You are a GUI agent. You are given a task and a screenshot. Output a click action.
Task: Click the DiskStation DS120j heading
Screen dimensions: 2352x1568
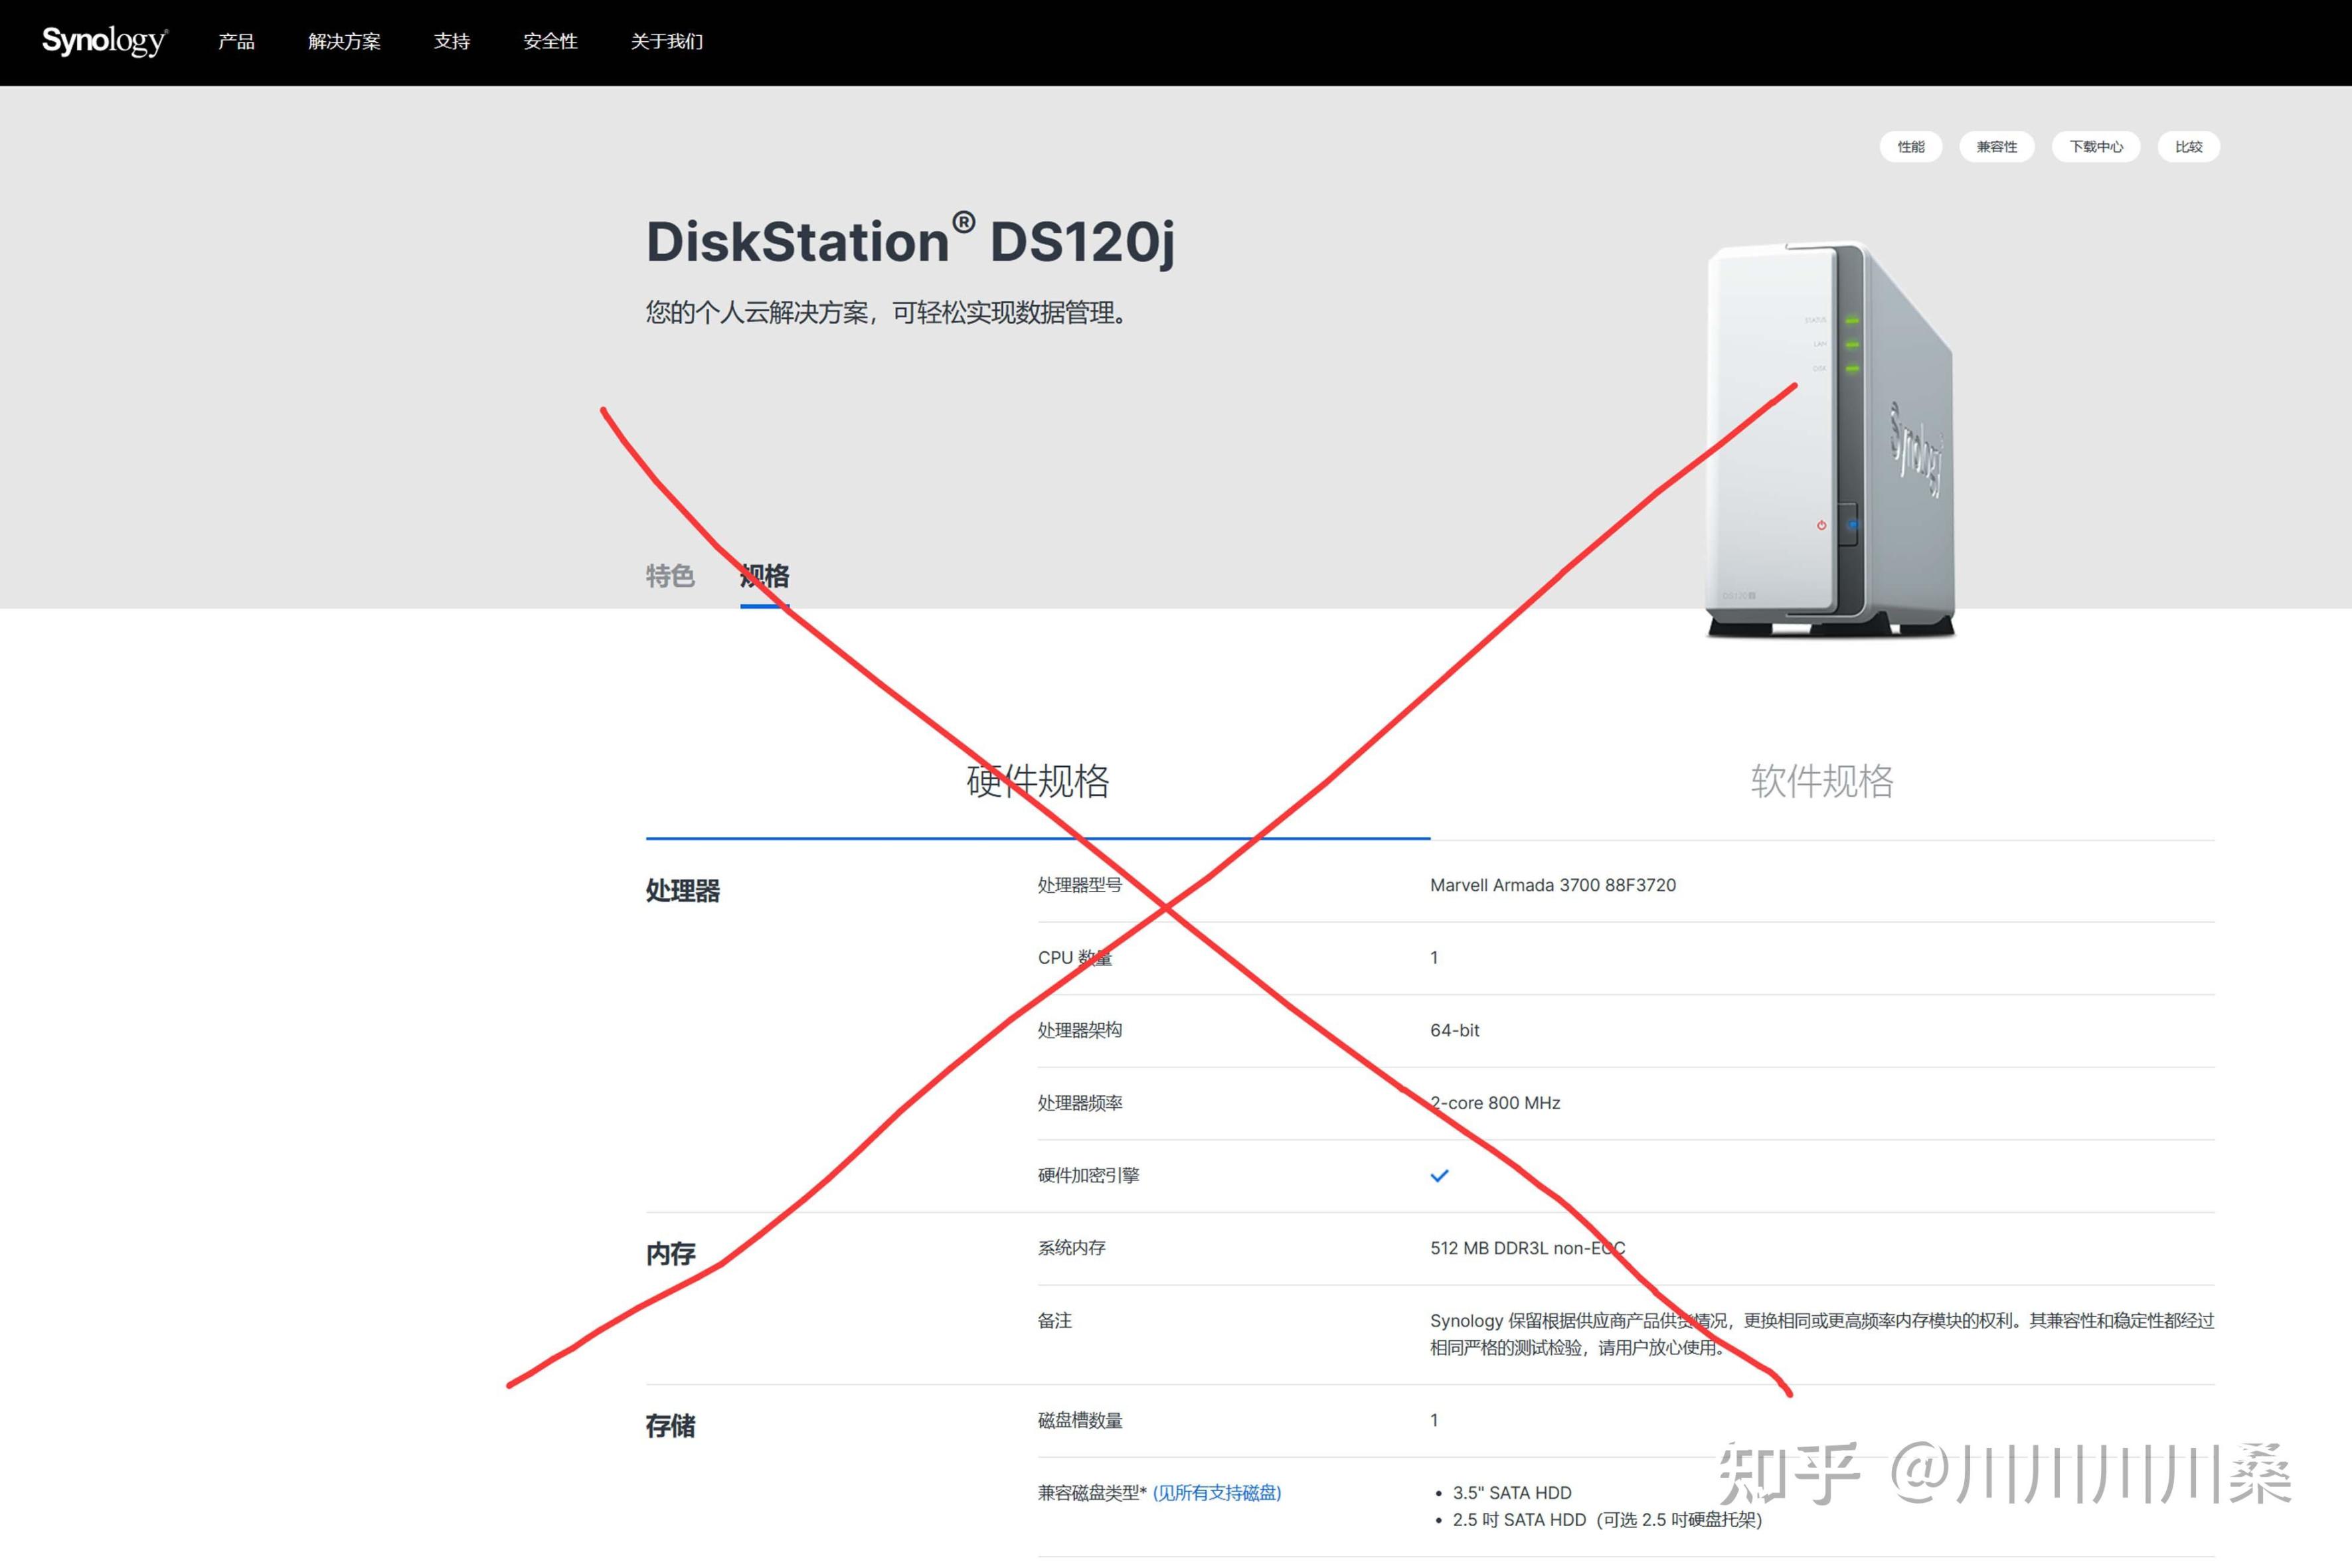910,241
